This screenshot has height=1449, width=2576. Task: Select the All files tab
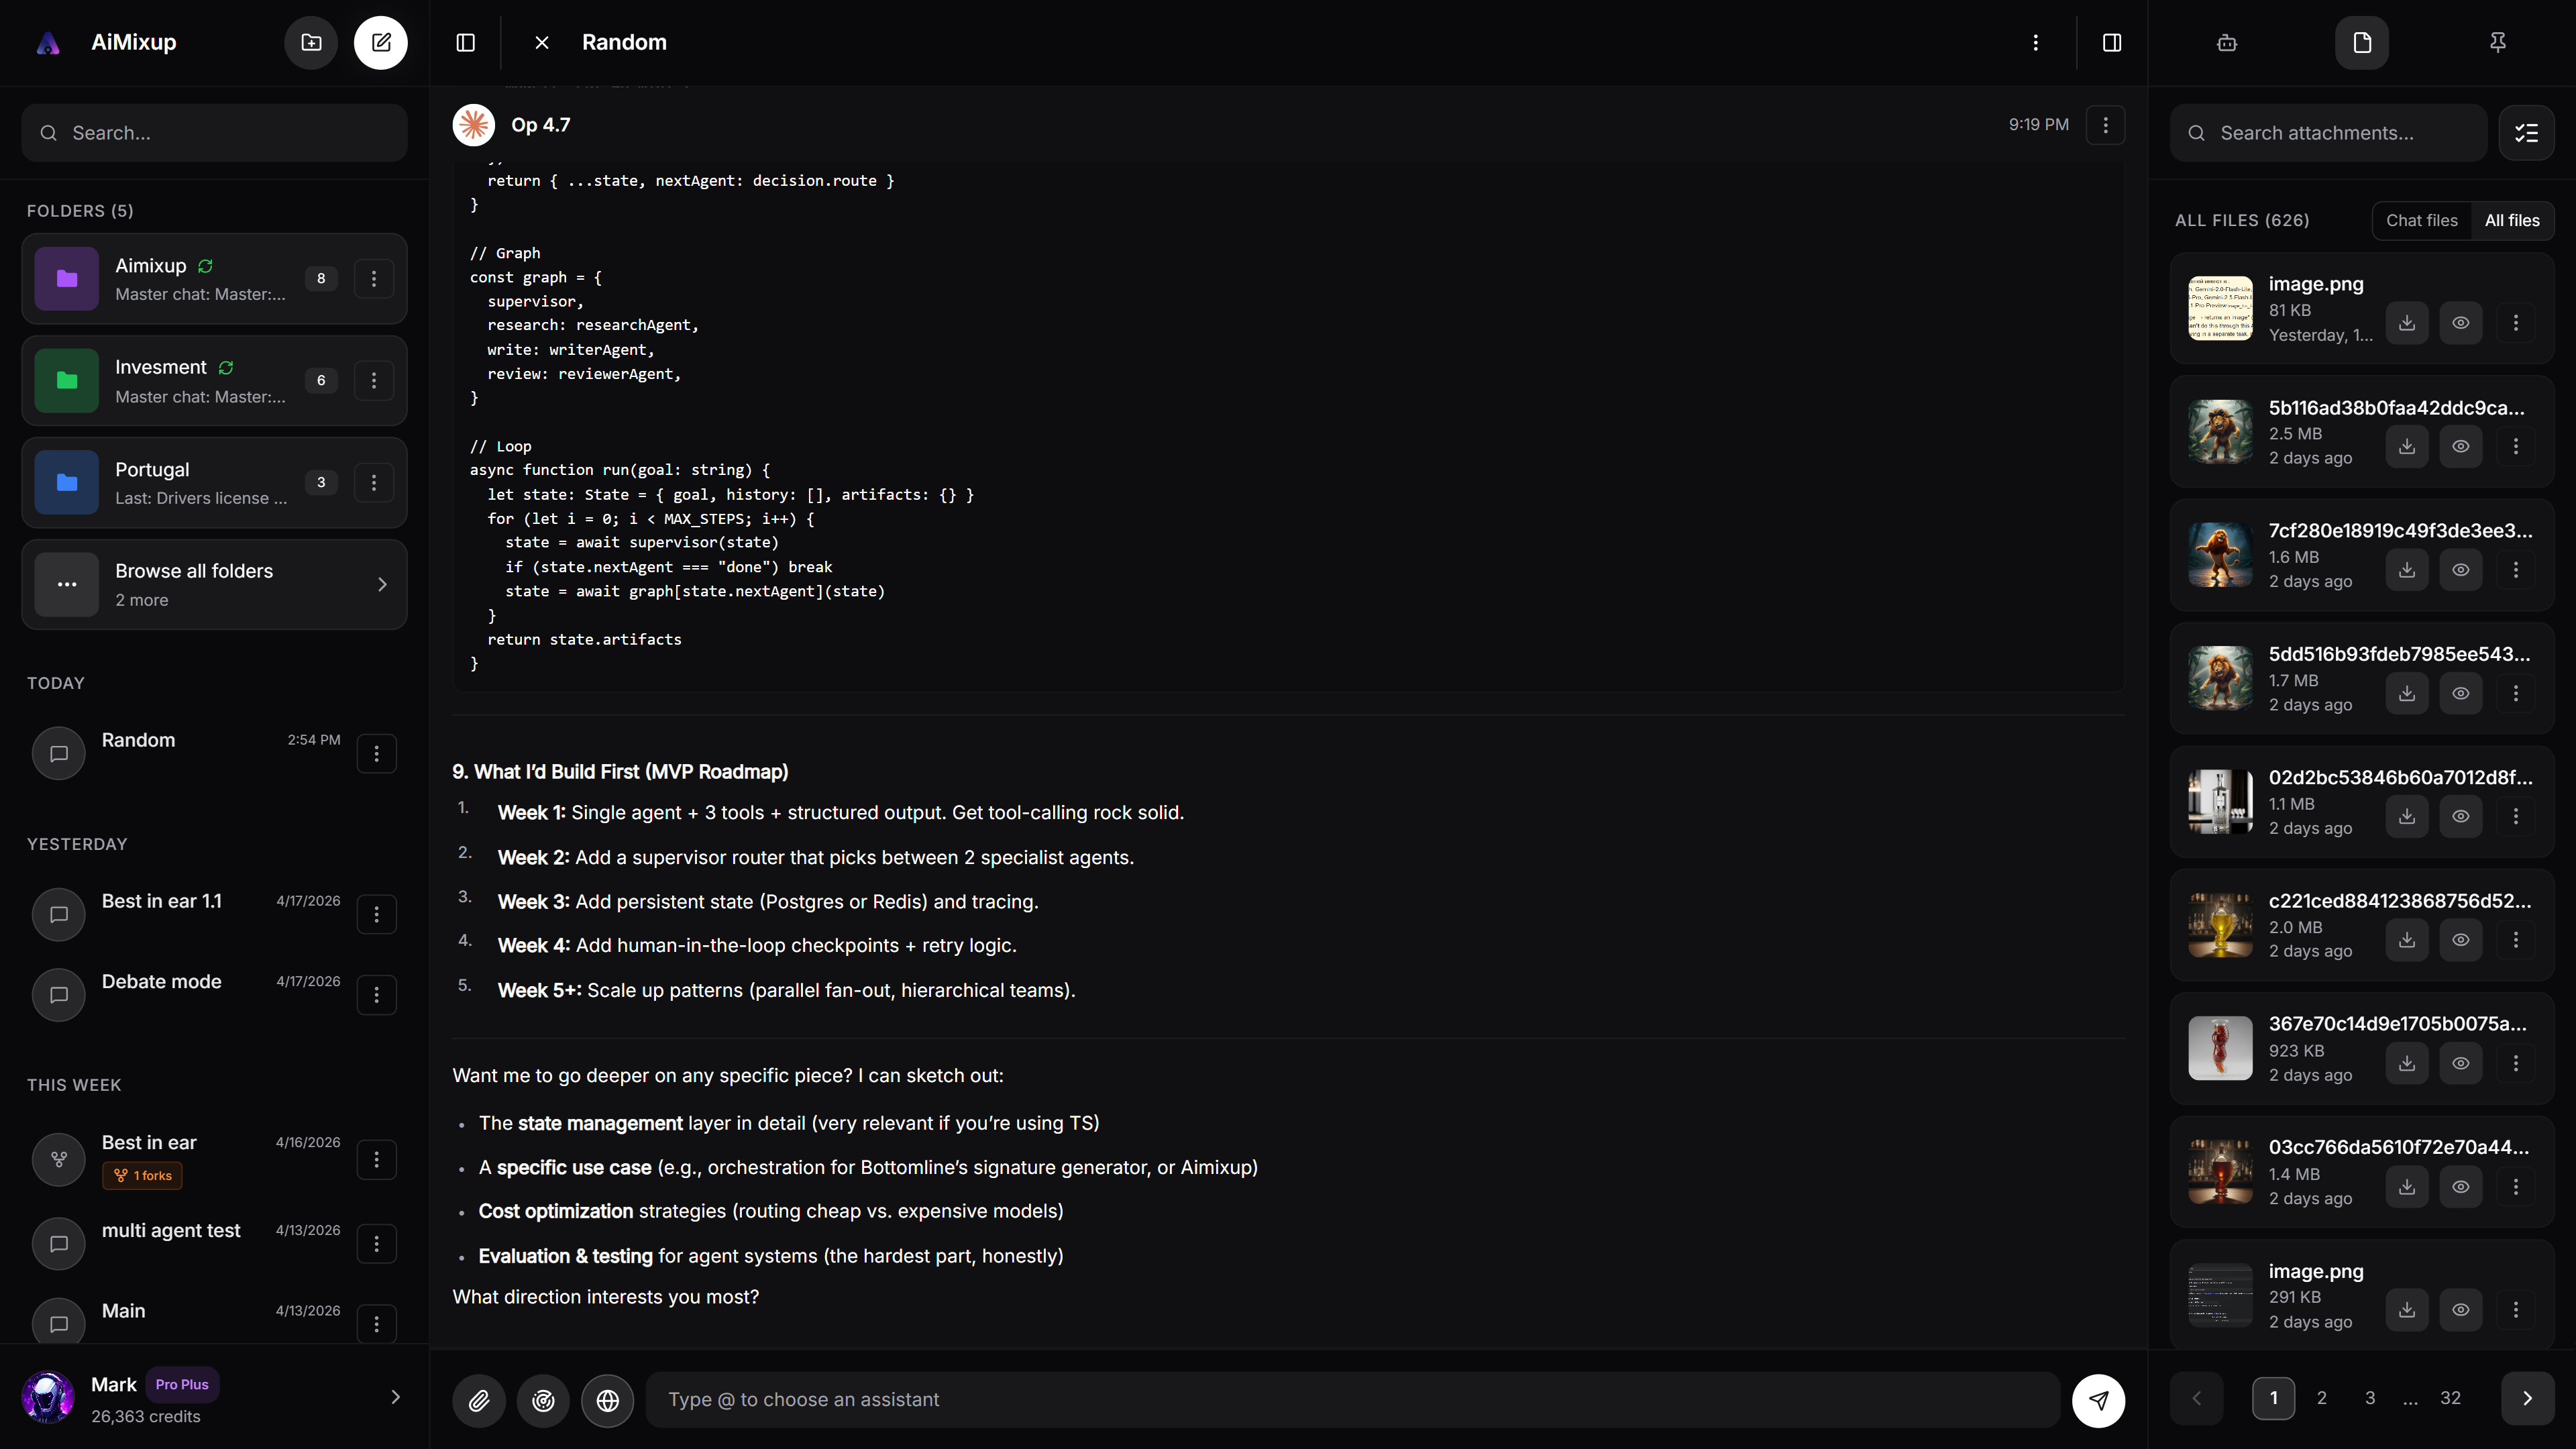(x=2511, y=221)
